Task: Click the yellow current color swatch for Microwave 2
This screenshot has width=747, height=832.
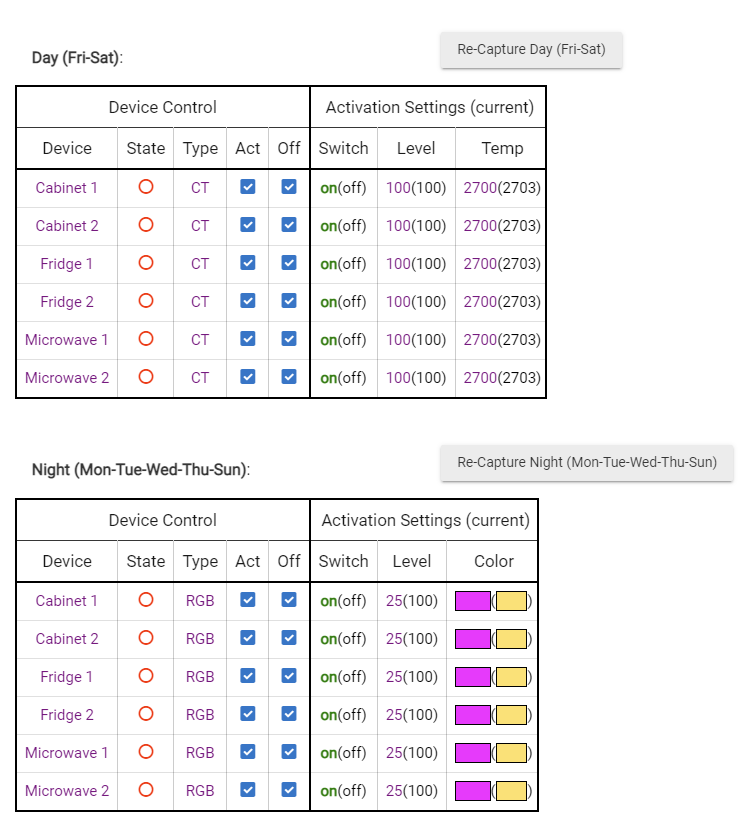Action: coord(511,791)
